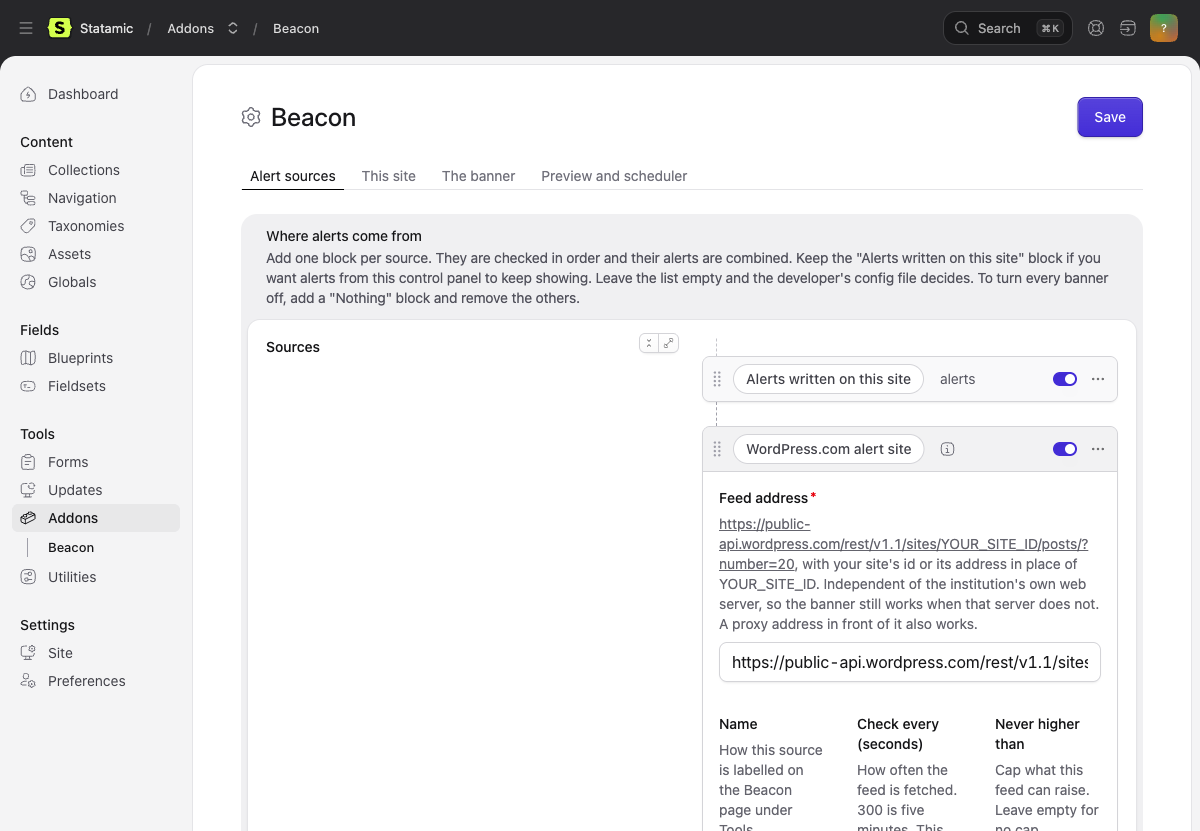This screenshot has height=831, width=1200.
Task: Open Preferences in sidebar
Action: tap(87, 681)
